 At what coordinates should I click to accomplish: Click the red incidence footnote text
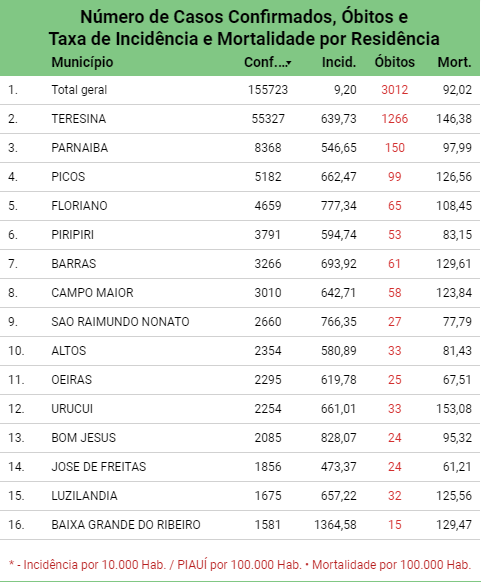pyautogui.click(x=240, y=565)
